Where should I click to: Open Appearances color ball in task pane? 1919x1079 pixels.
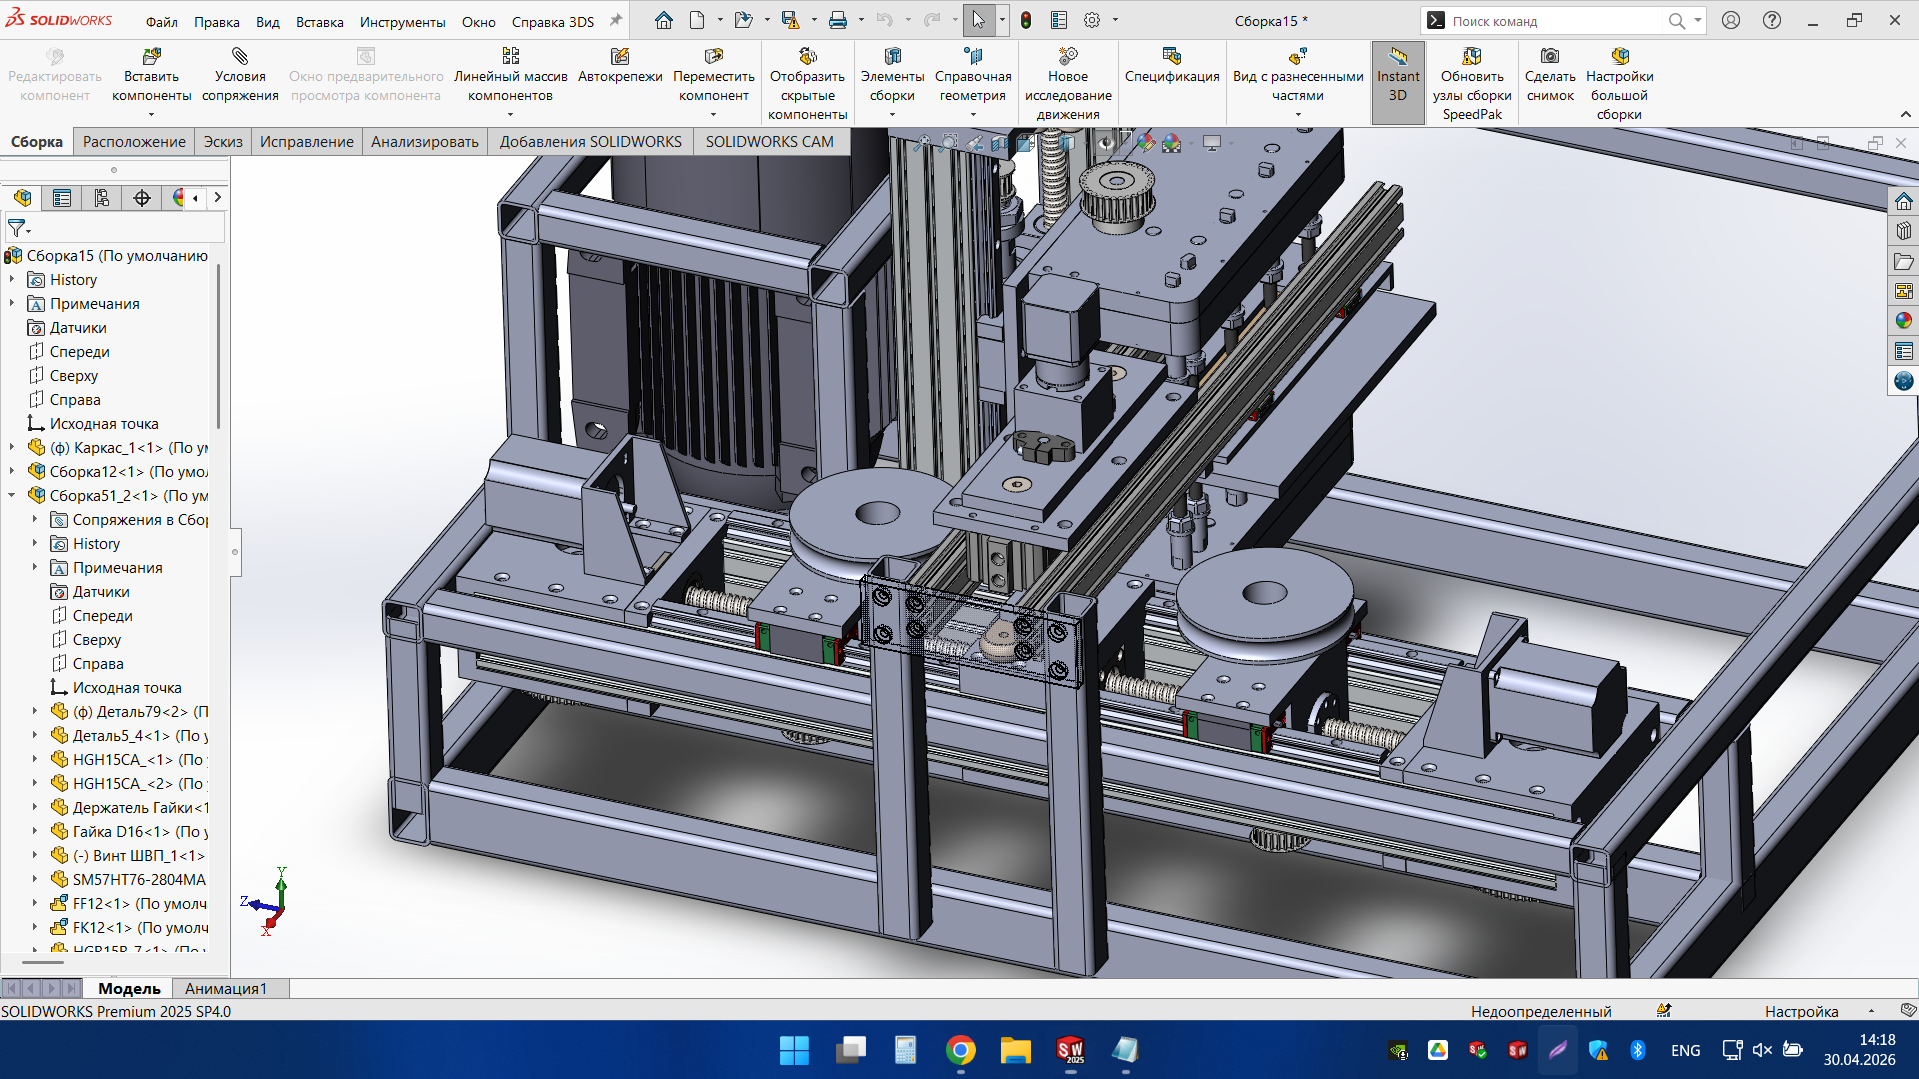coord(1903,321)
